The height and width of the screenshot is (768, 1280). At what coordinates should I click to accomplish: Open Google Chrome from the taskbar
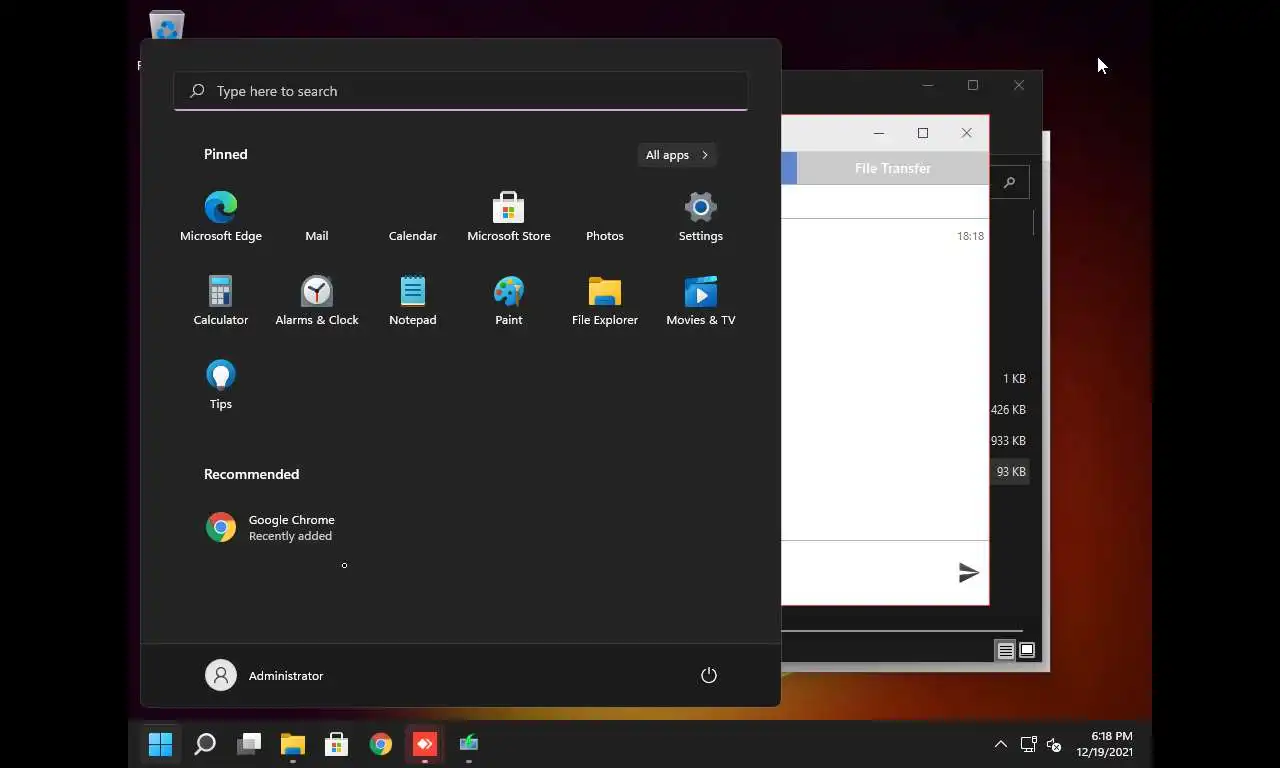(380, 744)
